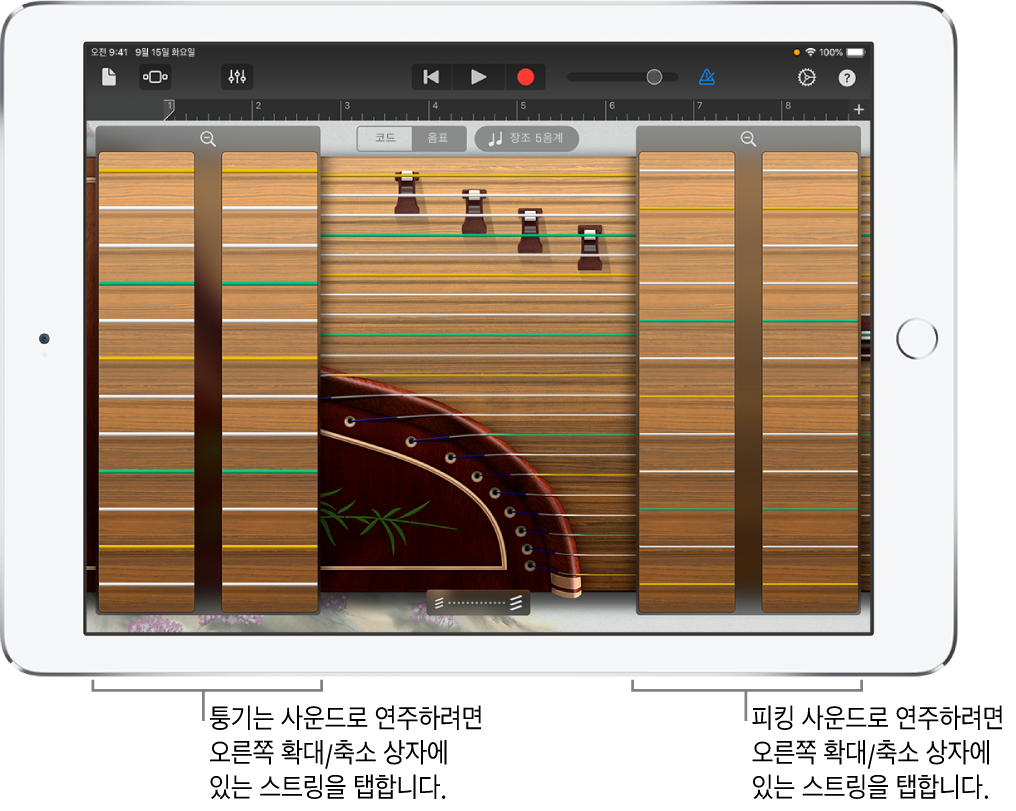Toggle the blue metronome icon
Screen dimensions: 1016x811
coord(707,77)
